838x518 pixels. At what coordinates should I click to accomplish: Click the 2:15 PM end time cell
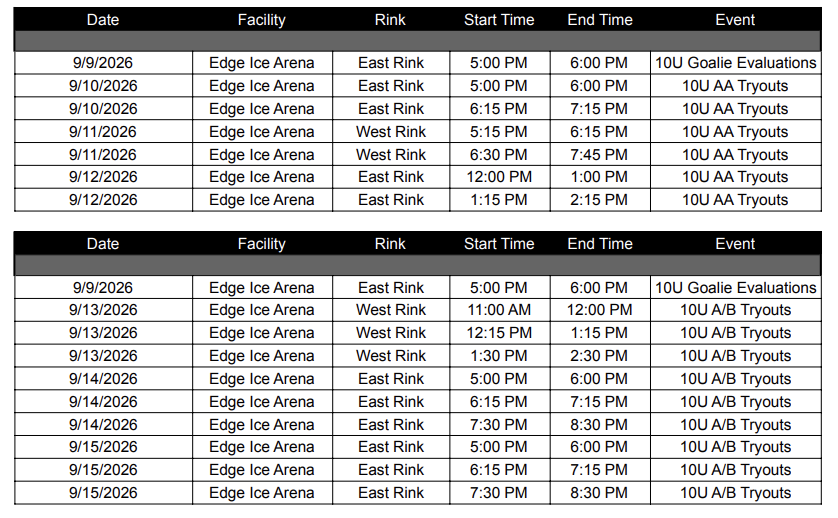coord(600,200)
